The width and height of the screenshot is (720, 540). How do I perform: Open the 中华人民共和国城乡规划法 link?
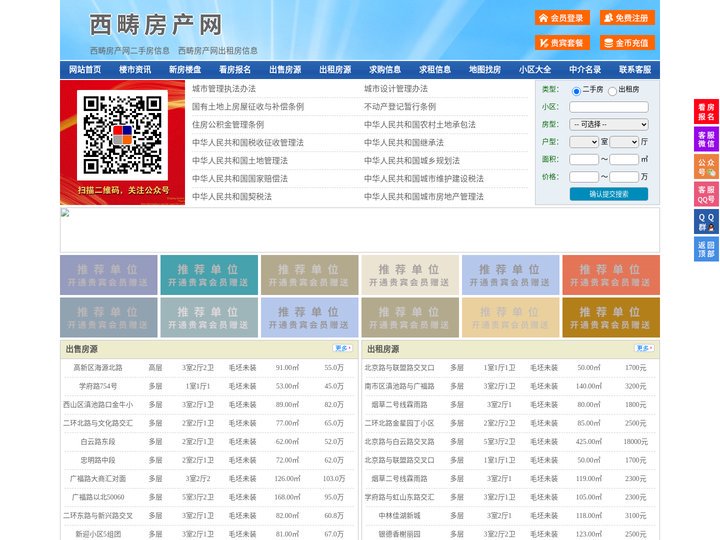coord(412,160)
